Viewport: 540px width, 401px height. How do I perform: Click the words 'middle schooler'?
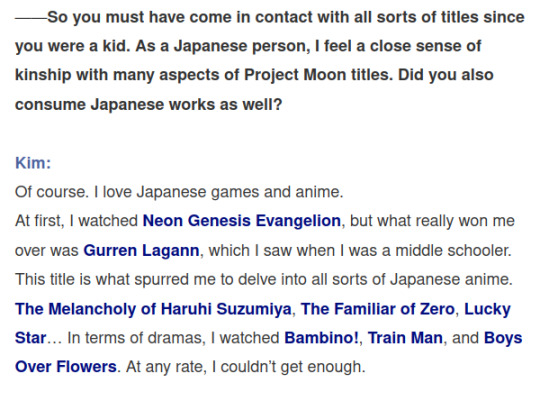[453, 250]
